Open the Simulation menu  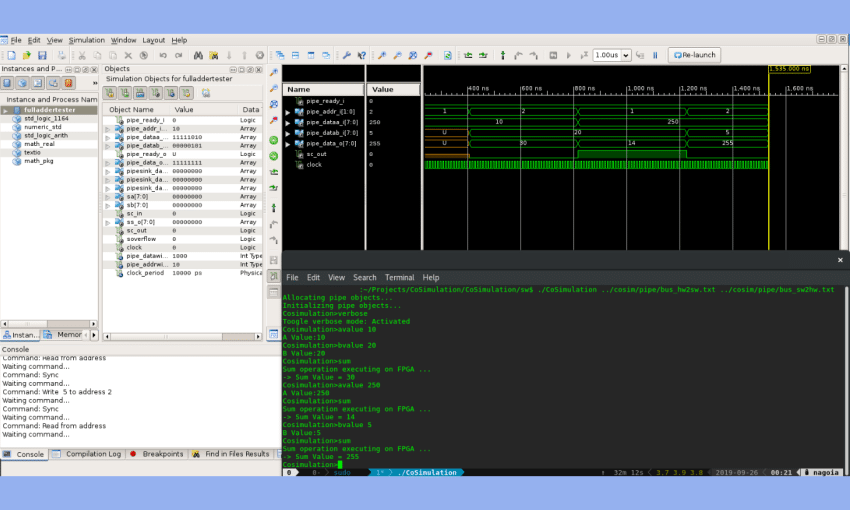86,40
